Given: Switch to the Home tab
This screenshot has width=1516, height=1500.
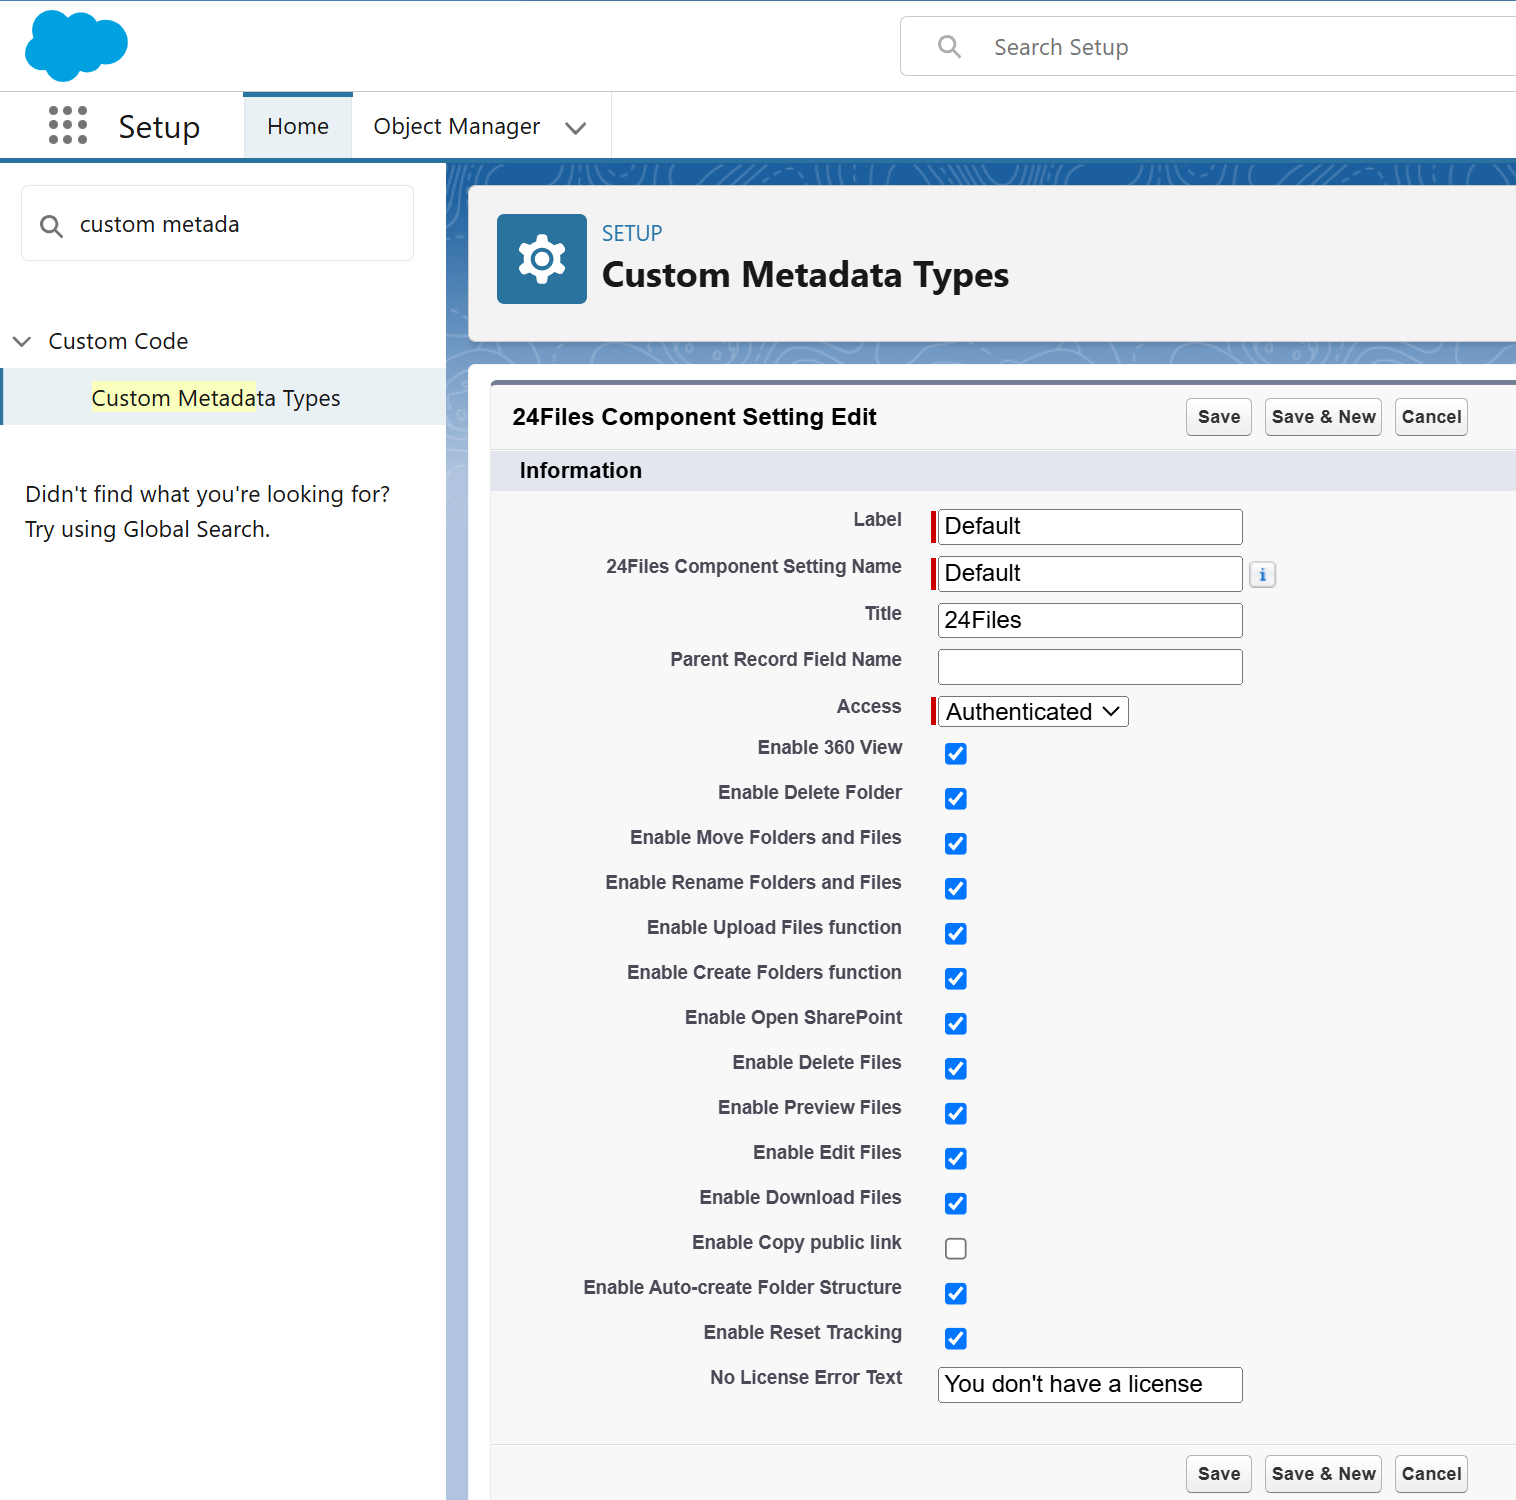Looking at the screenshot, I should [298, 127].
